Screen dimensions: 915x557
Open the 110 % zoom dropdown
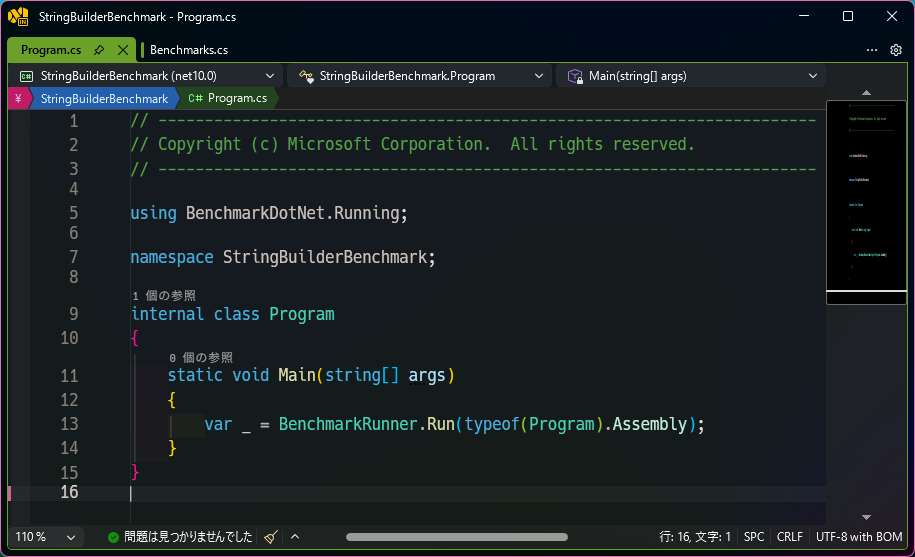pyautogui.click(x=46, y=537)
